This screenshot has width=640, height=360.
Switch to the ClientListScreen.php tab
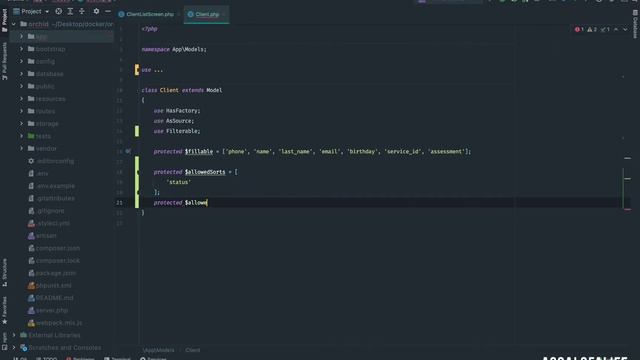149,14
